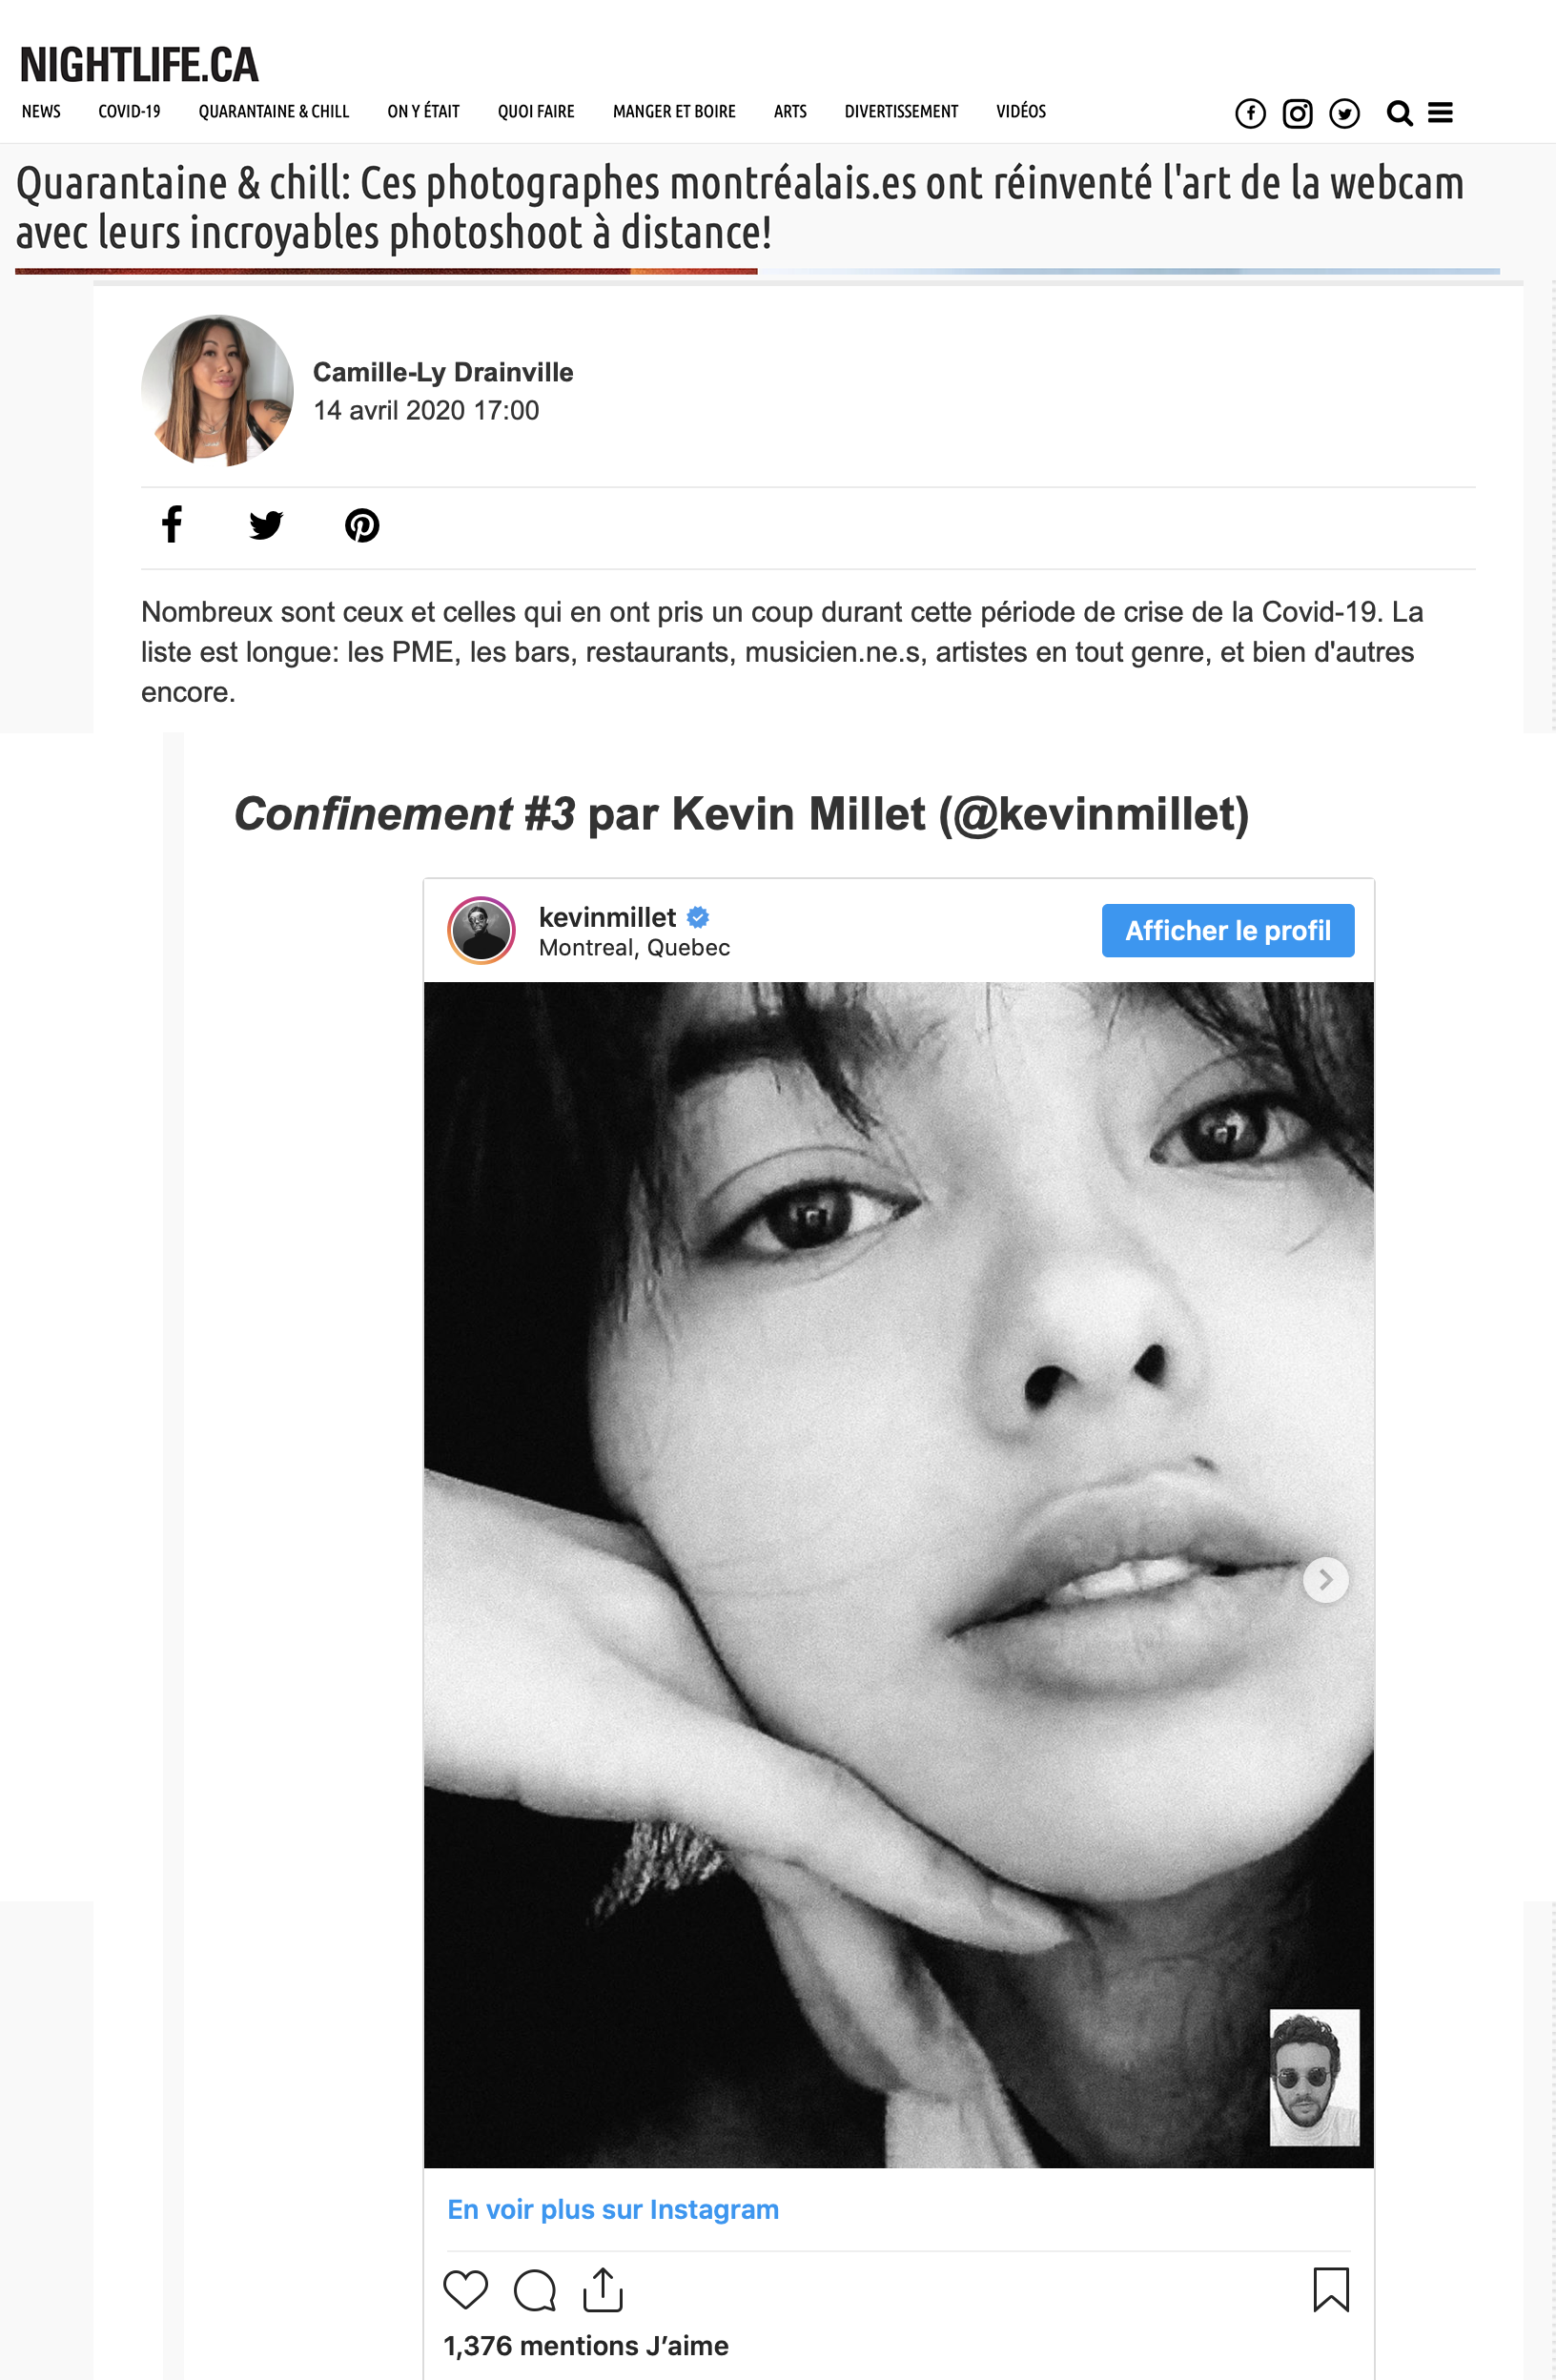Pin article with the Pinterest icon
1556x2380 pixels.
(x=361, y=525)
